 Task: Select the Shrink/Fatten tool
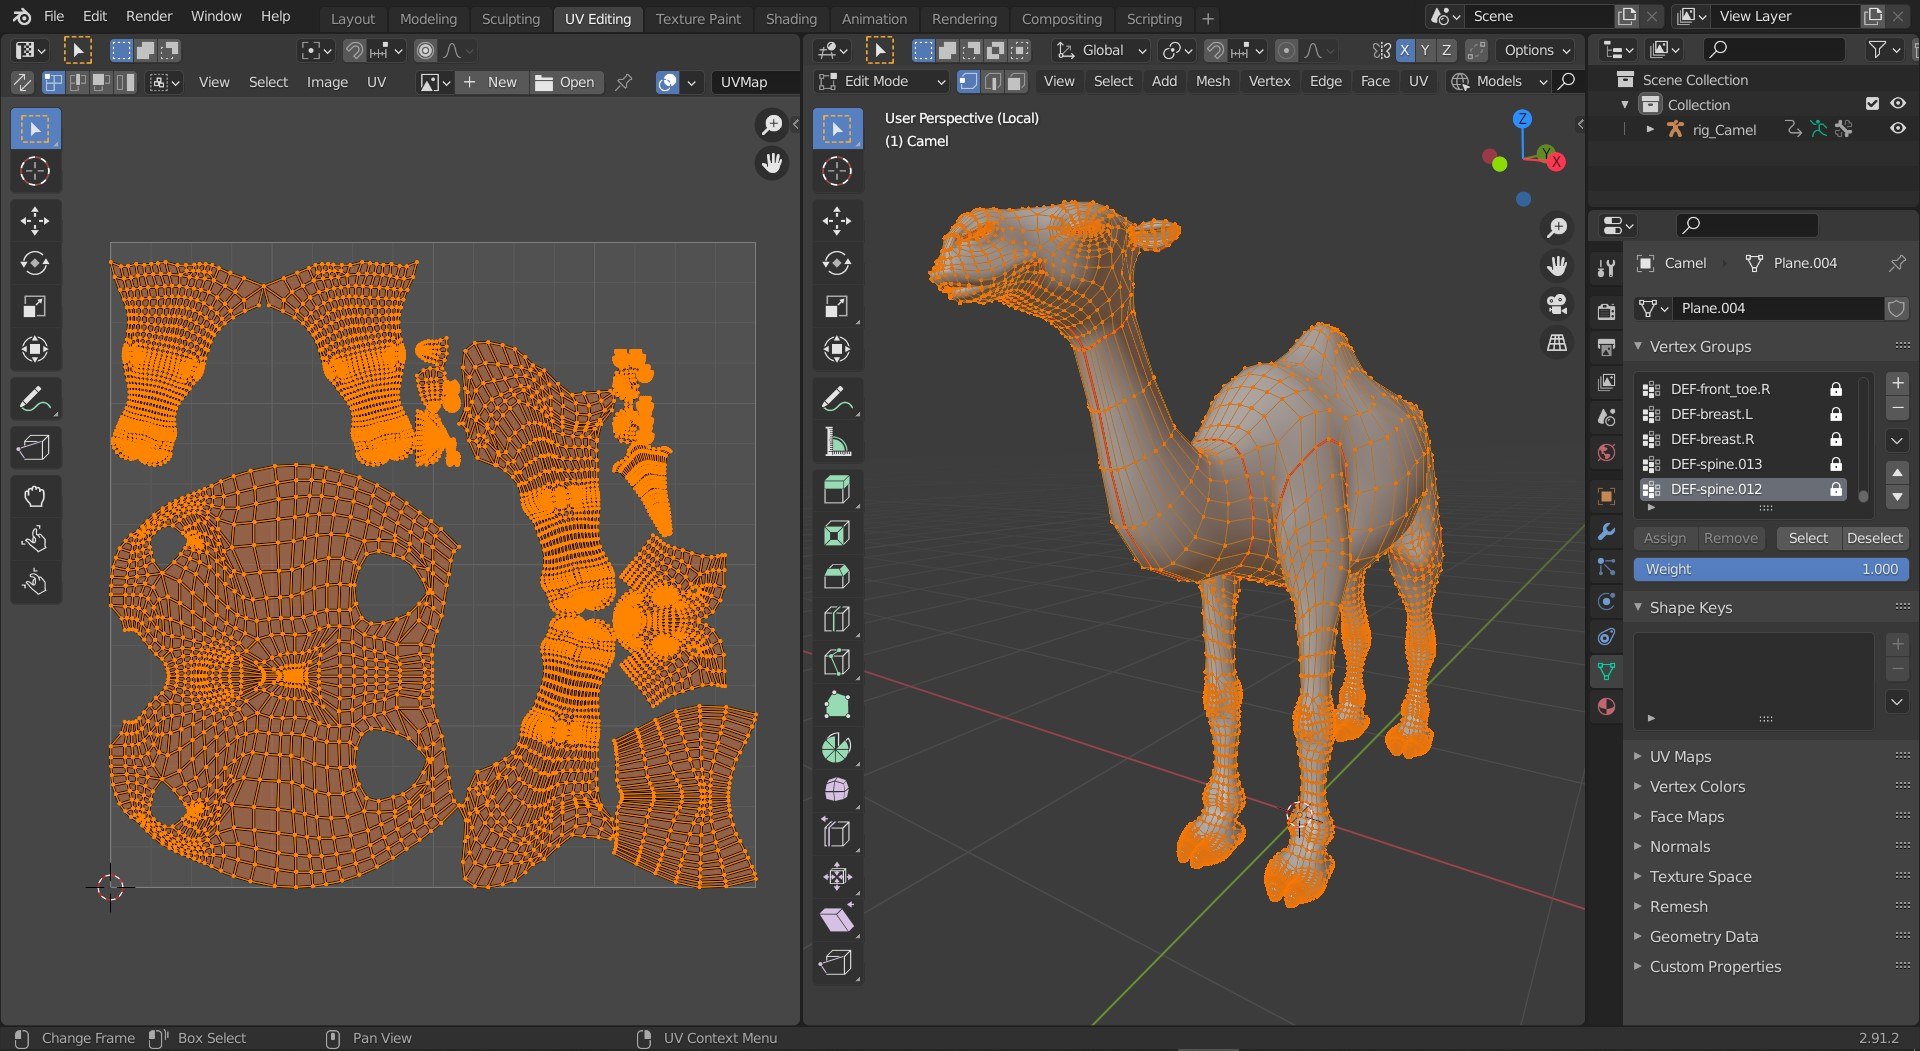click(837, 877)
